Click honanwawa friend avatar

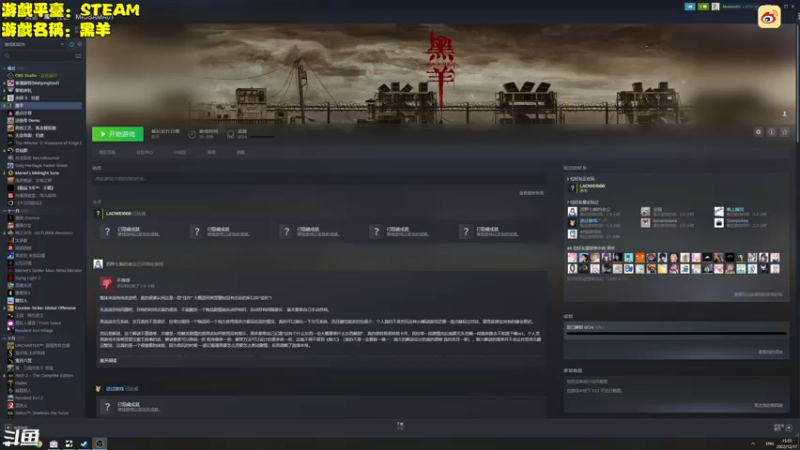pyautogui.click(x=645, y=223)
